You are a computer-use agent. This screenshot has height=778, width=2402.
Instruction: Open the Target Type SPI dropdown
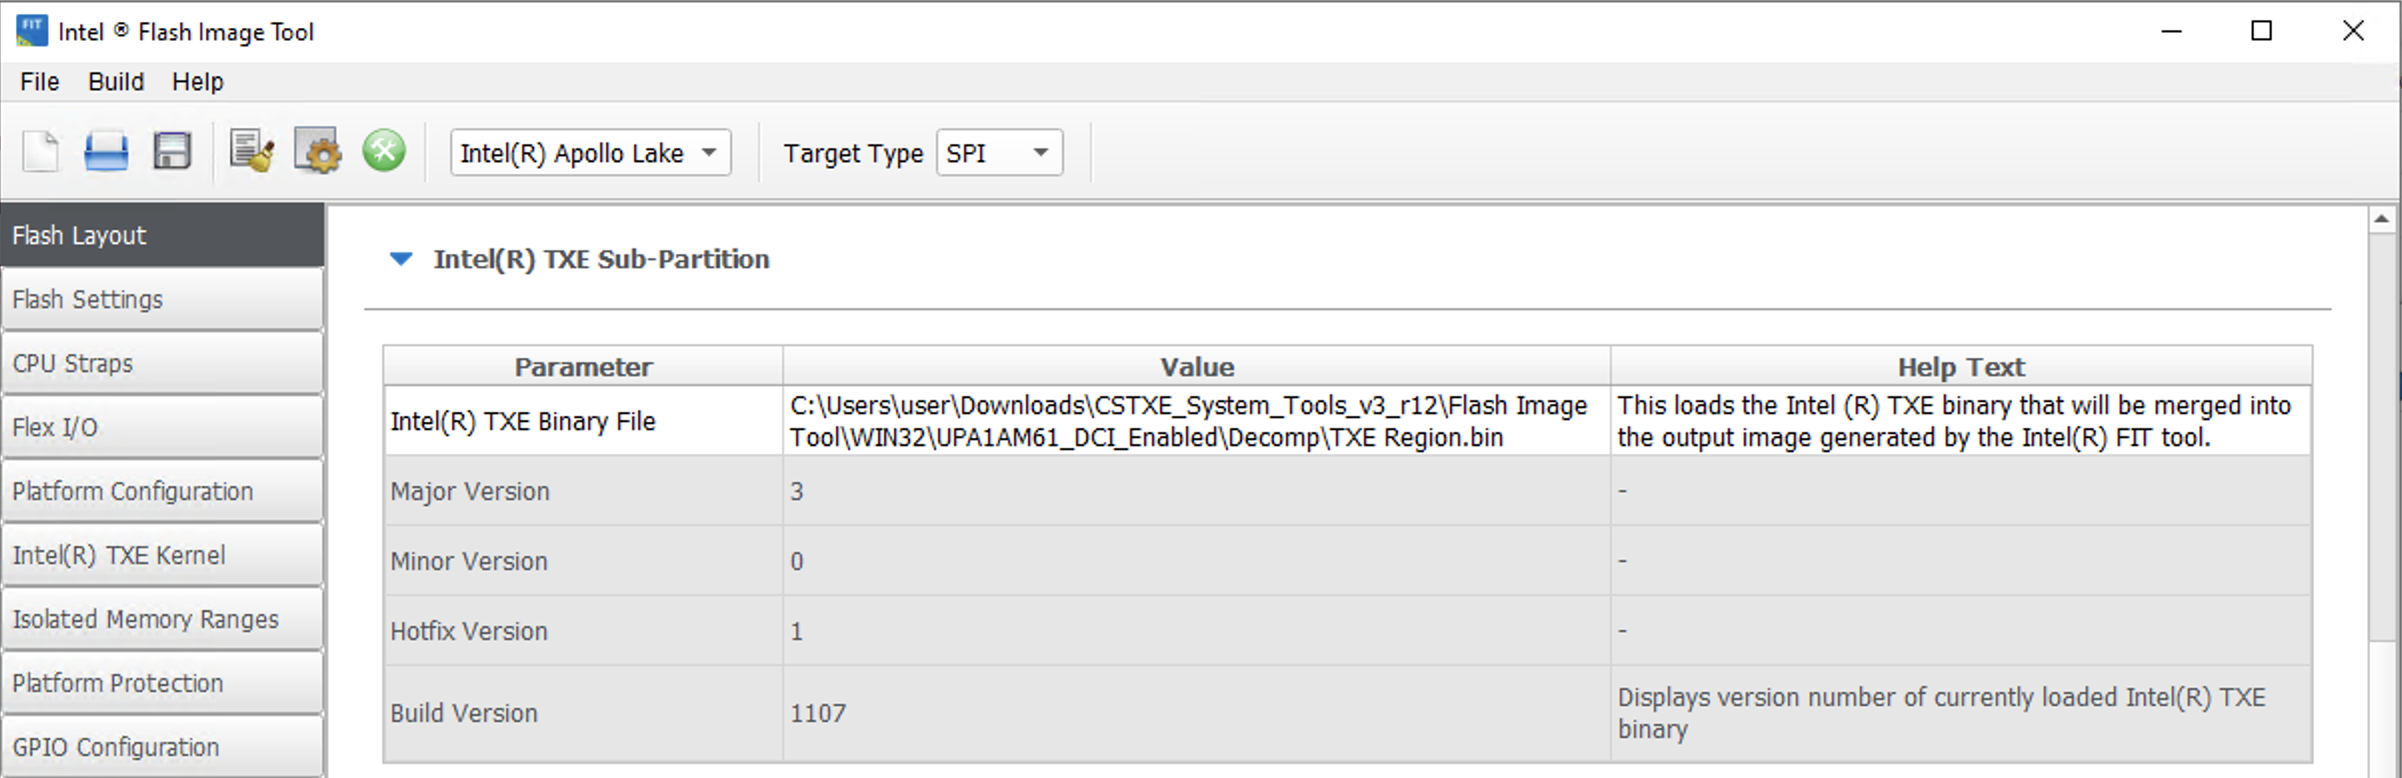(x=999, y=153)
